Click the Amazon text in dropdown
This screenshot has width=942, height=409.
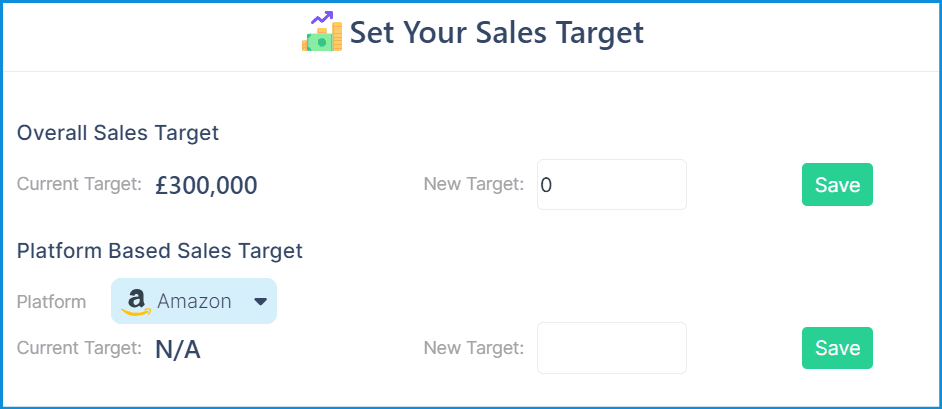[x=194, y=301]
